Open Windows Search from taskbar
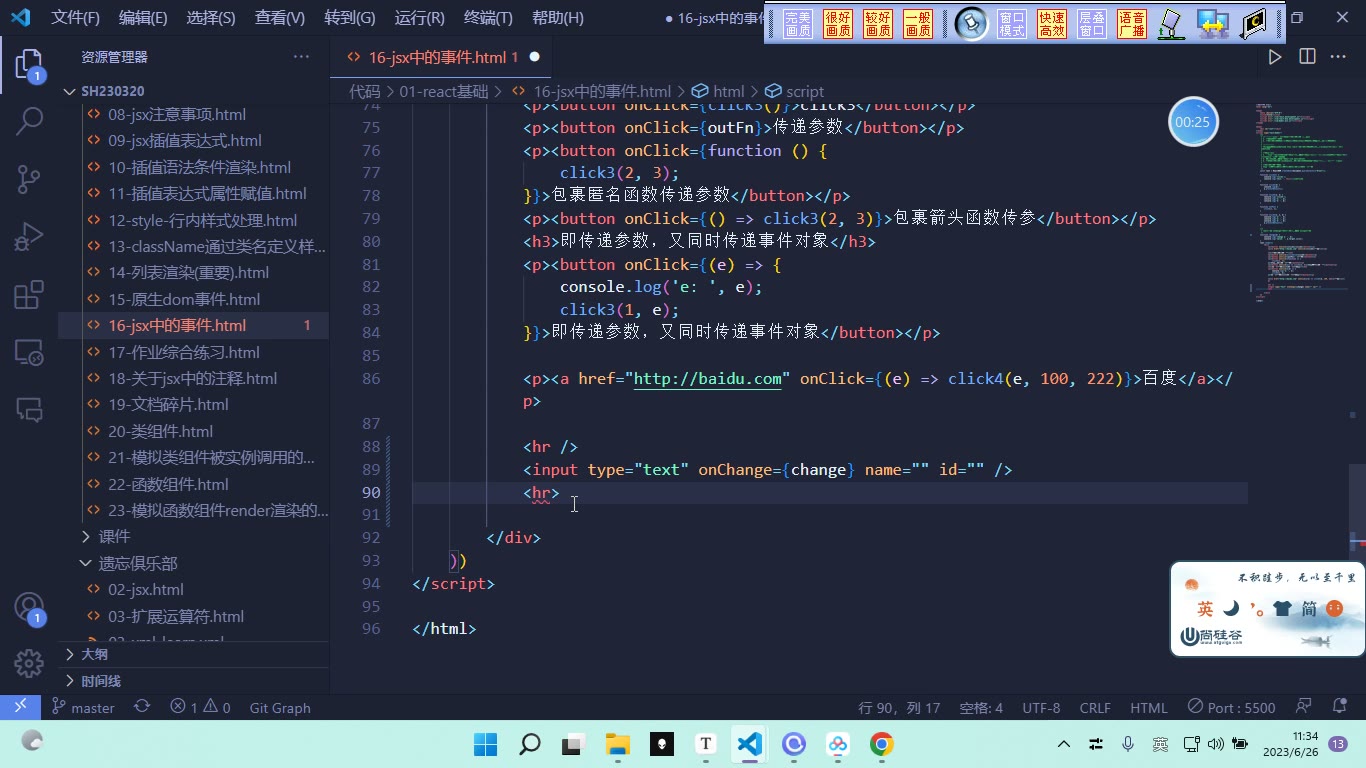This screenshot has height=768, width=1366. tap(530, 744)
